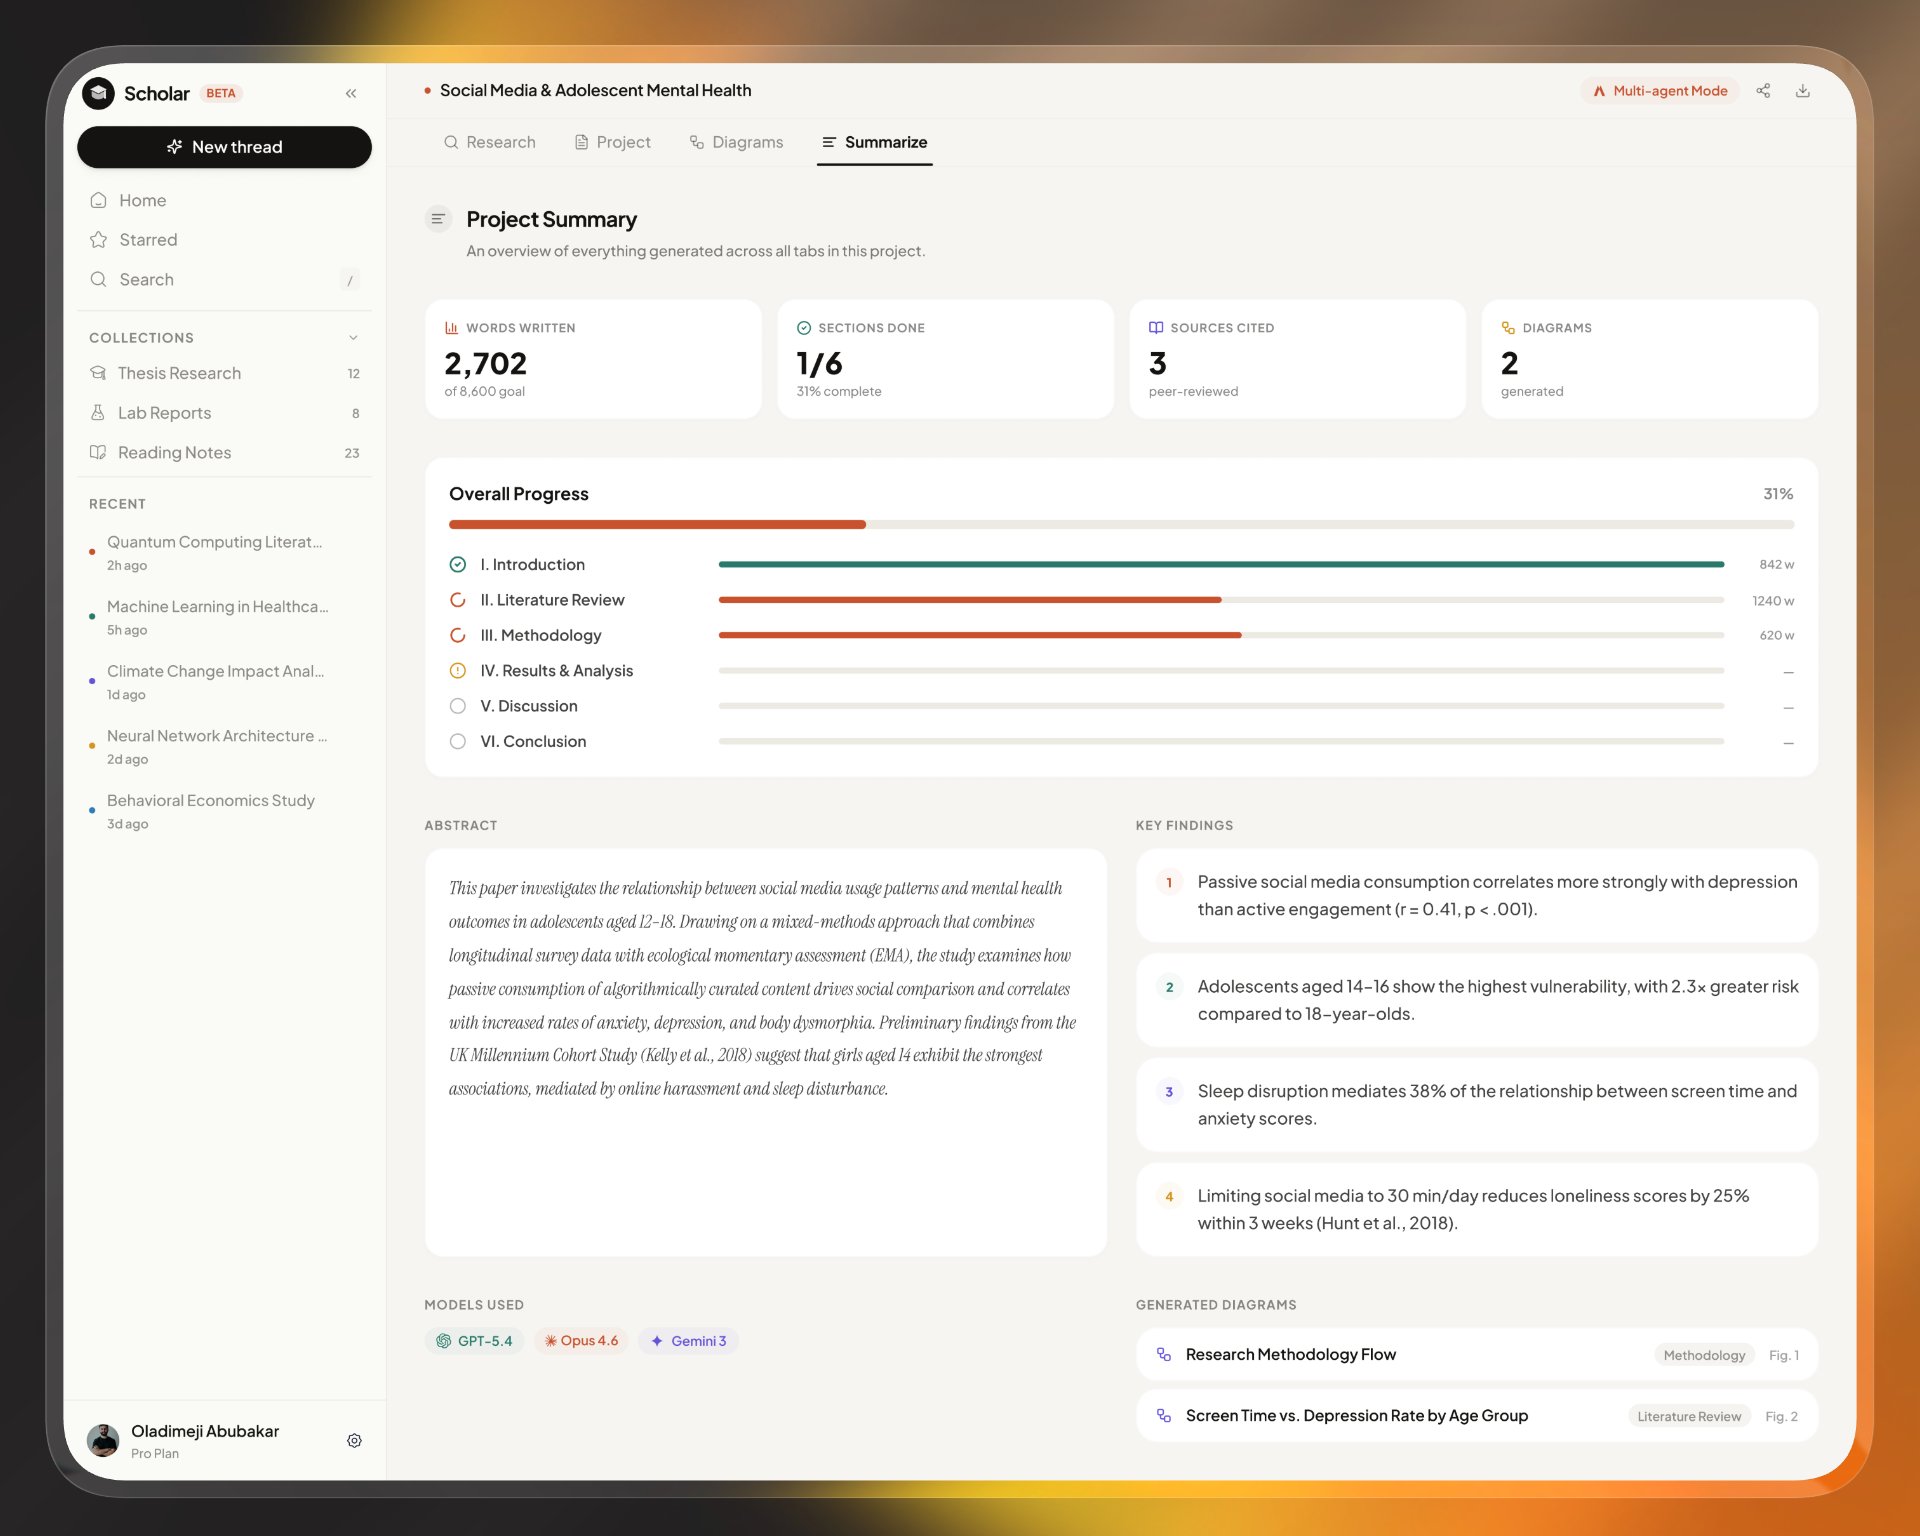Image resolution: width=1920 pixels, height=1536 pixels.
Task: Click the Research Methodology Flow diagram icon
Action: 1164,1354
